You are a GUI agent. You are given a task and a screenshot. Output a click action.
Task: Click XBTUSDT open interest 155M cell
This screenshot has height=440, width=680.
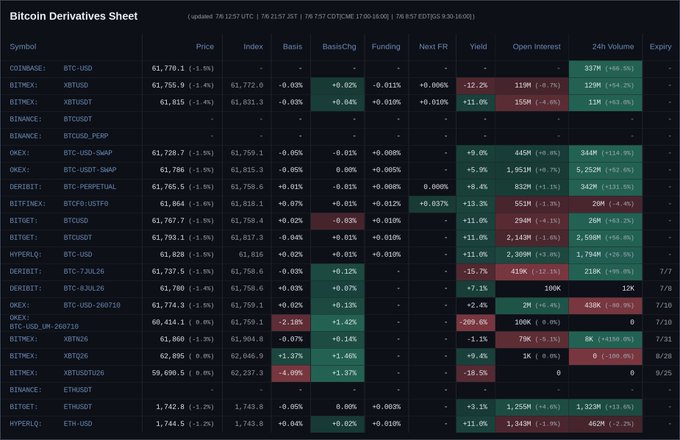(532, 102)
